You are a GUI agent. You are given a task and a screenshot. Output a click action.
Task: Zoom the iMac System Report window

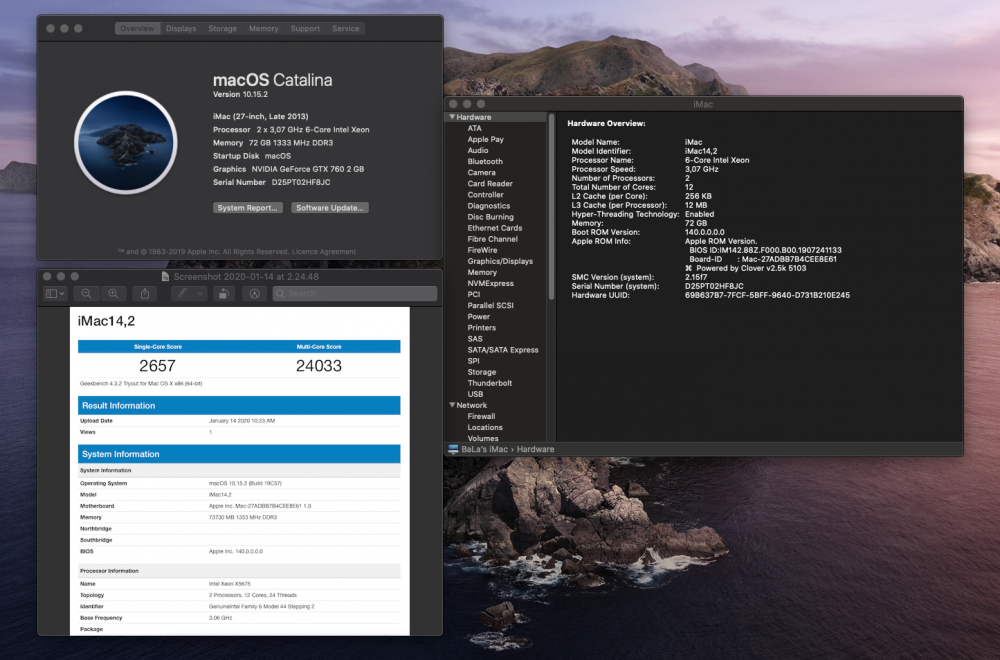(481, 104)
